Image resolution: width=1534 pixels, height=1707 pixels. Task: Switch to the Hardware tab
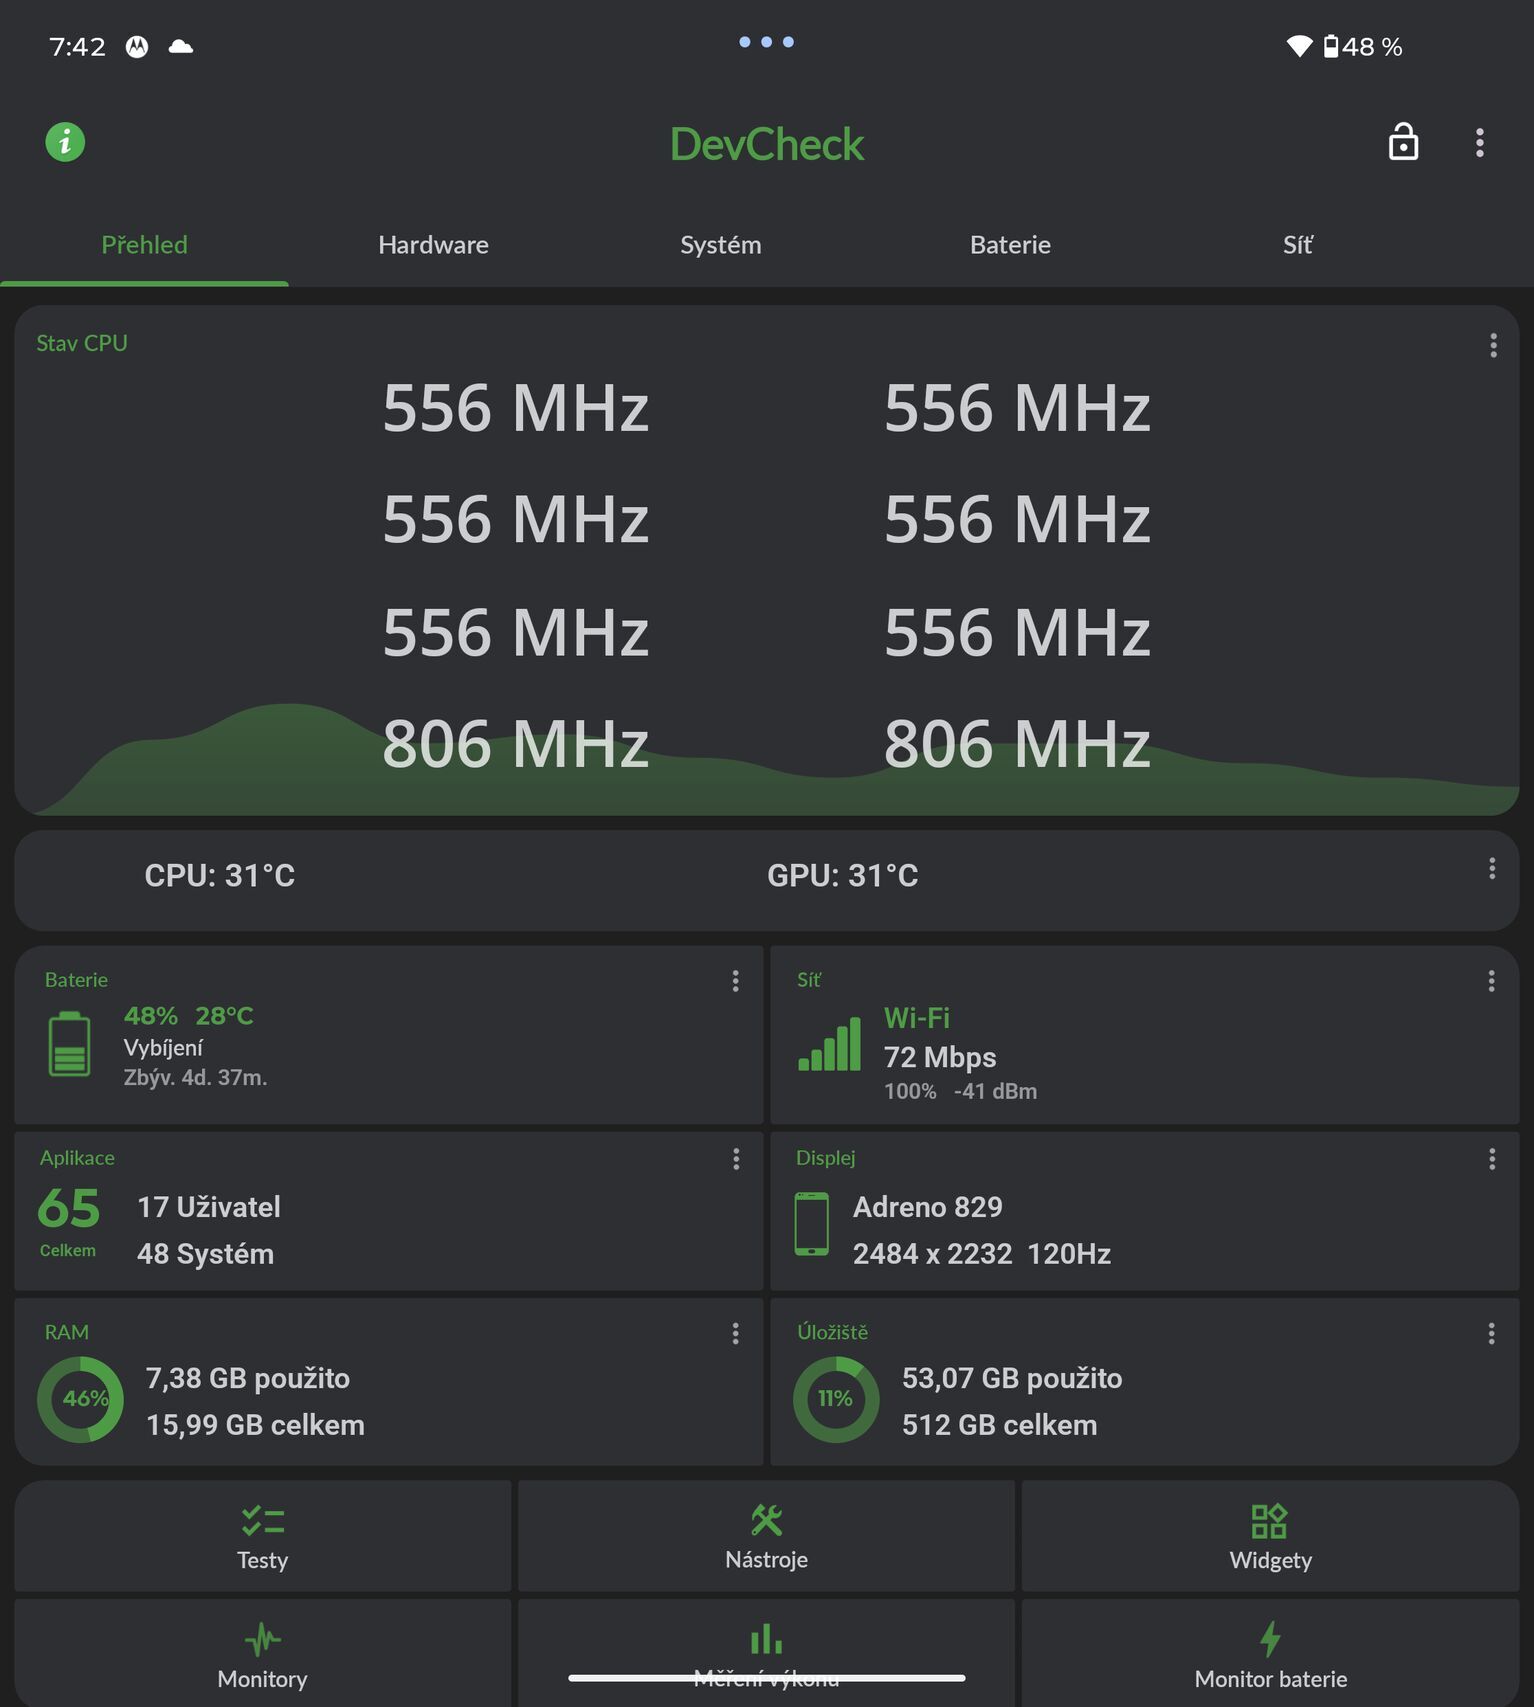pos(433,245)
